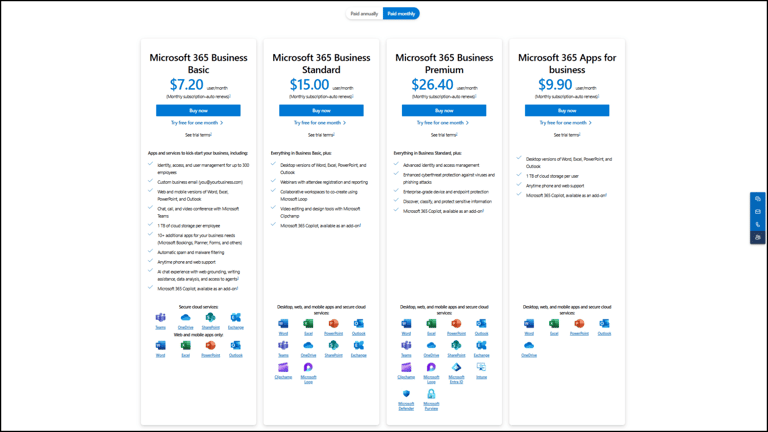Open the email icon in side contact bar
Viewport: 768px width, 432px height.
click(x=758, y=212)
